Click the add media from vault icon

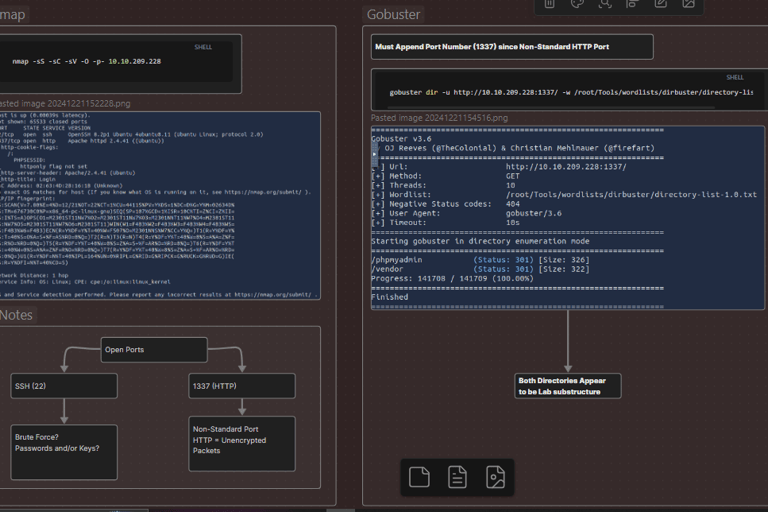pos(495,478)
